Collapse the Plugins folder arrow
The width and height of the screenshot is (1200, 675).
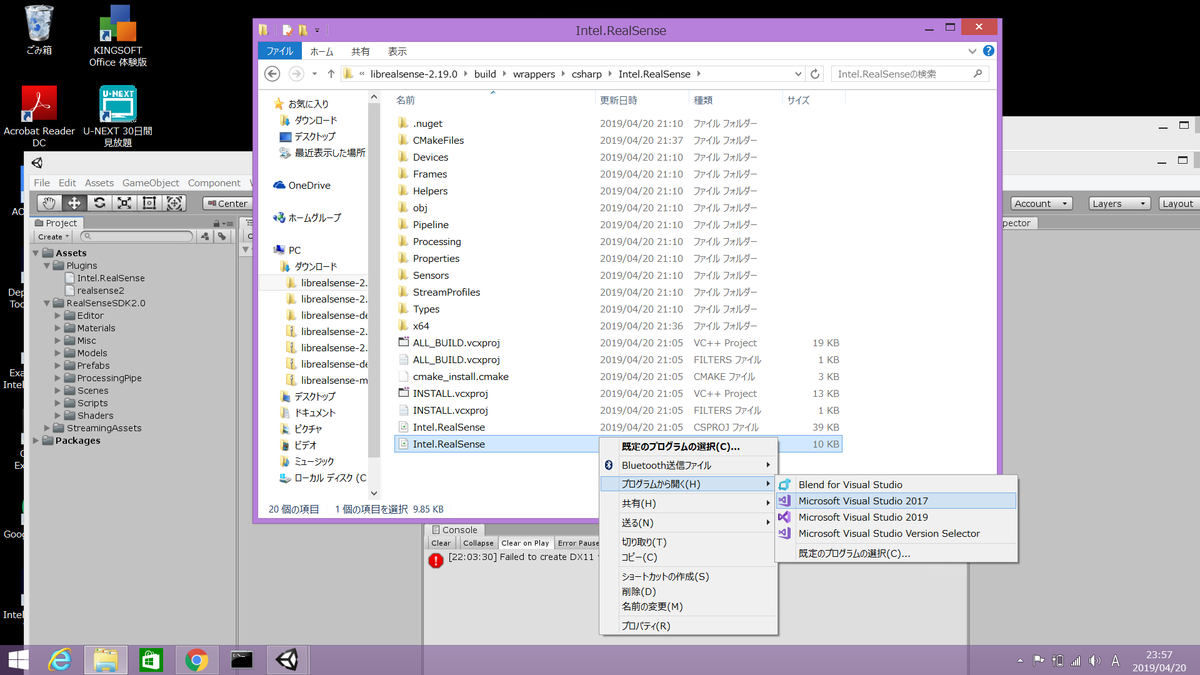pyautogui.click(x=47, y=266)
